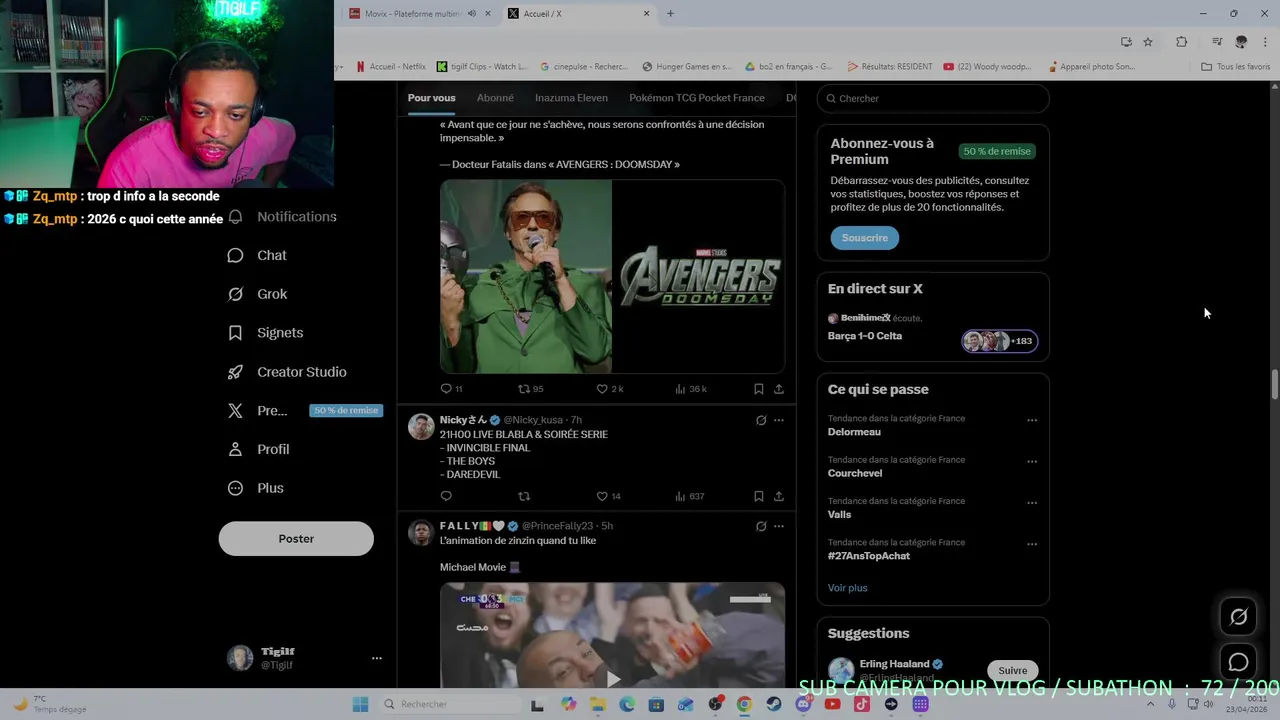The width and height of the screenshot is (1280, 720).
Task: Reply to Nicky's live blabla post
Action: click(x=446, y=496)
